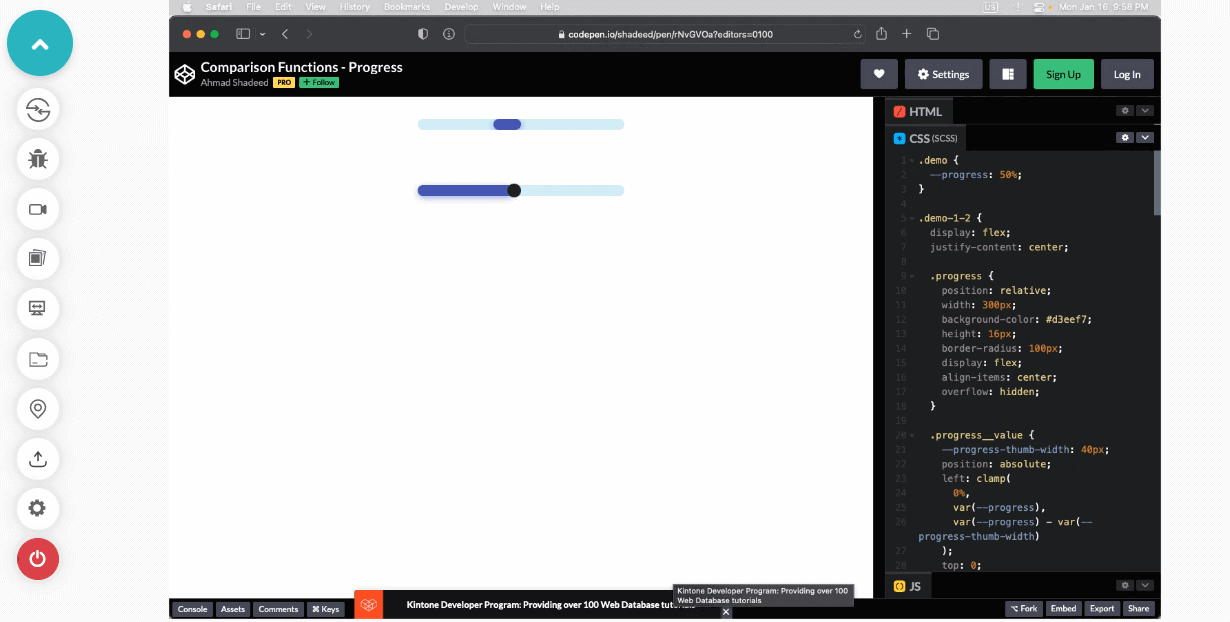Image resolution: width=1230 pixels, height=622 pixels.
Task: Collapse the teal chevron at the sidebar top
Action: [x=40, y=43]
